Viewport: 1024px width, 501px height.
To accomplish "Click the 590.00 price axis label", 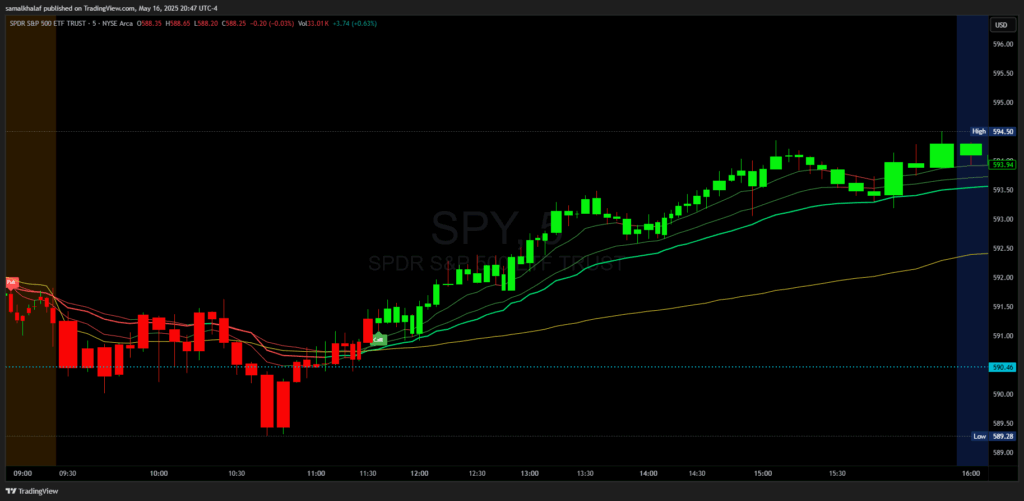I will (x=1002, y=395).
